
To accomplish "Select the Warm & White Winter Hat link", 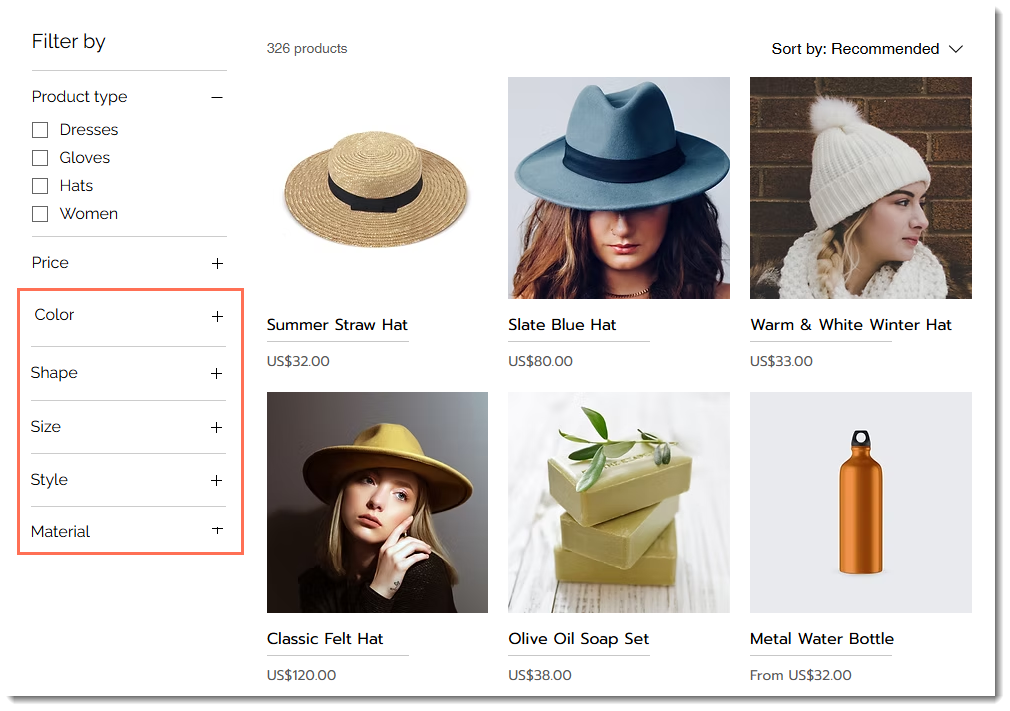I will click(x=851, y=325).
